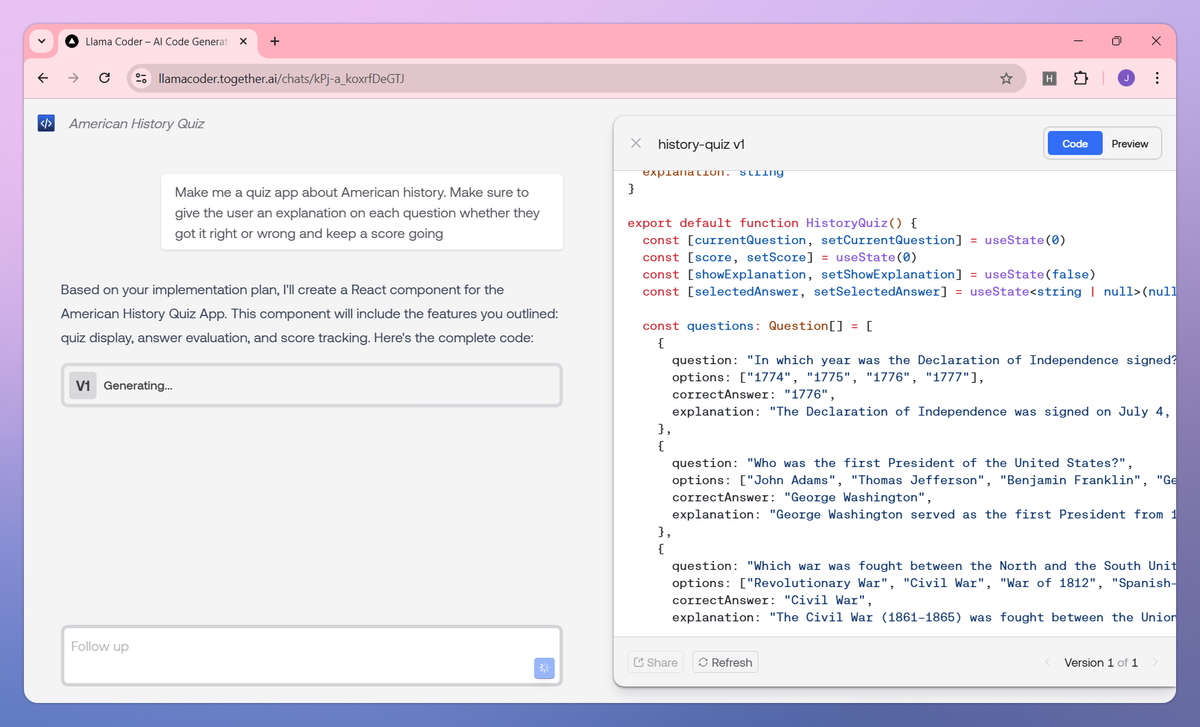This screenshot has height=727, width=1200.
Task: Close the history-quiz v1 code panel
Action: click(636, 144)
